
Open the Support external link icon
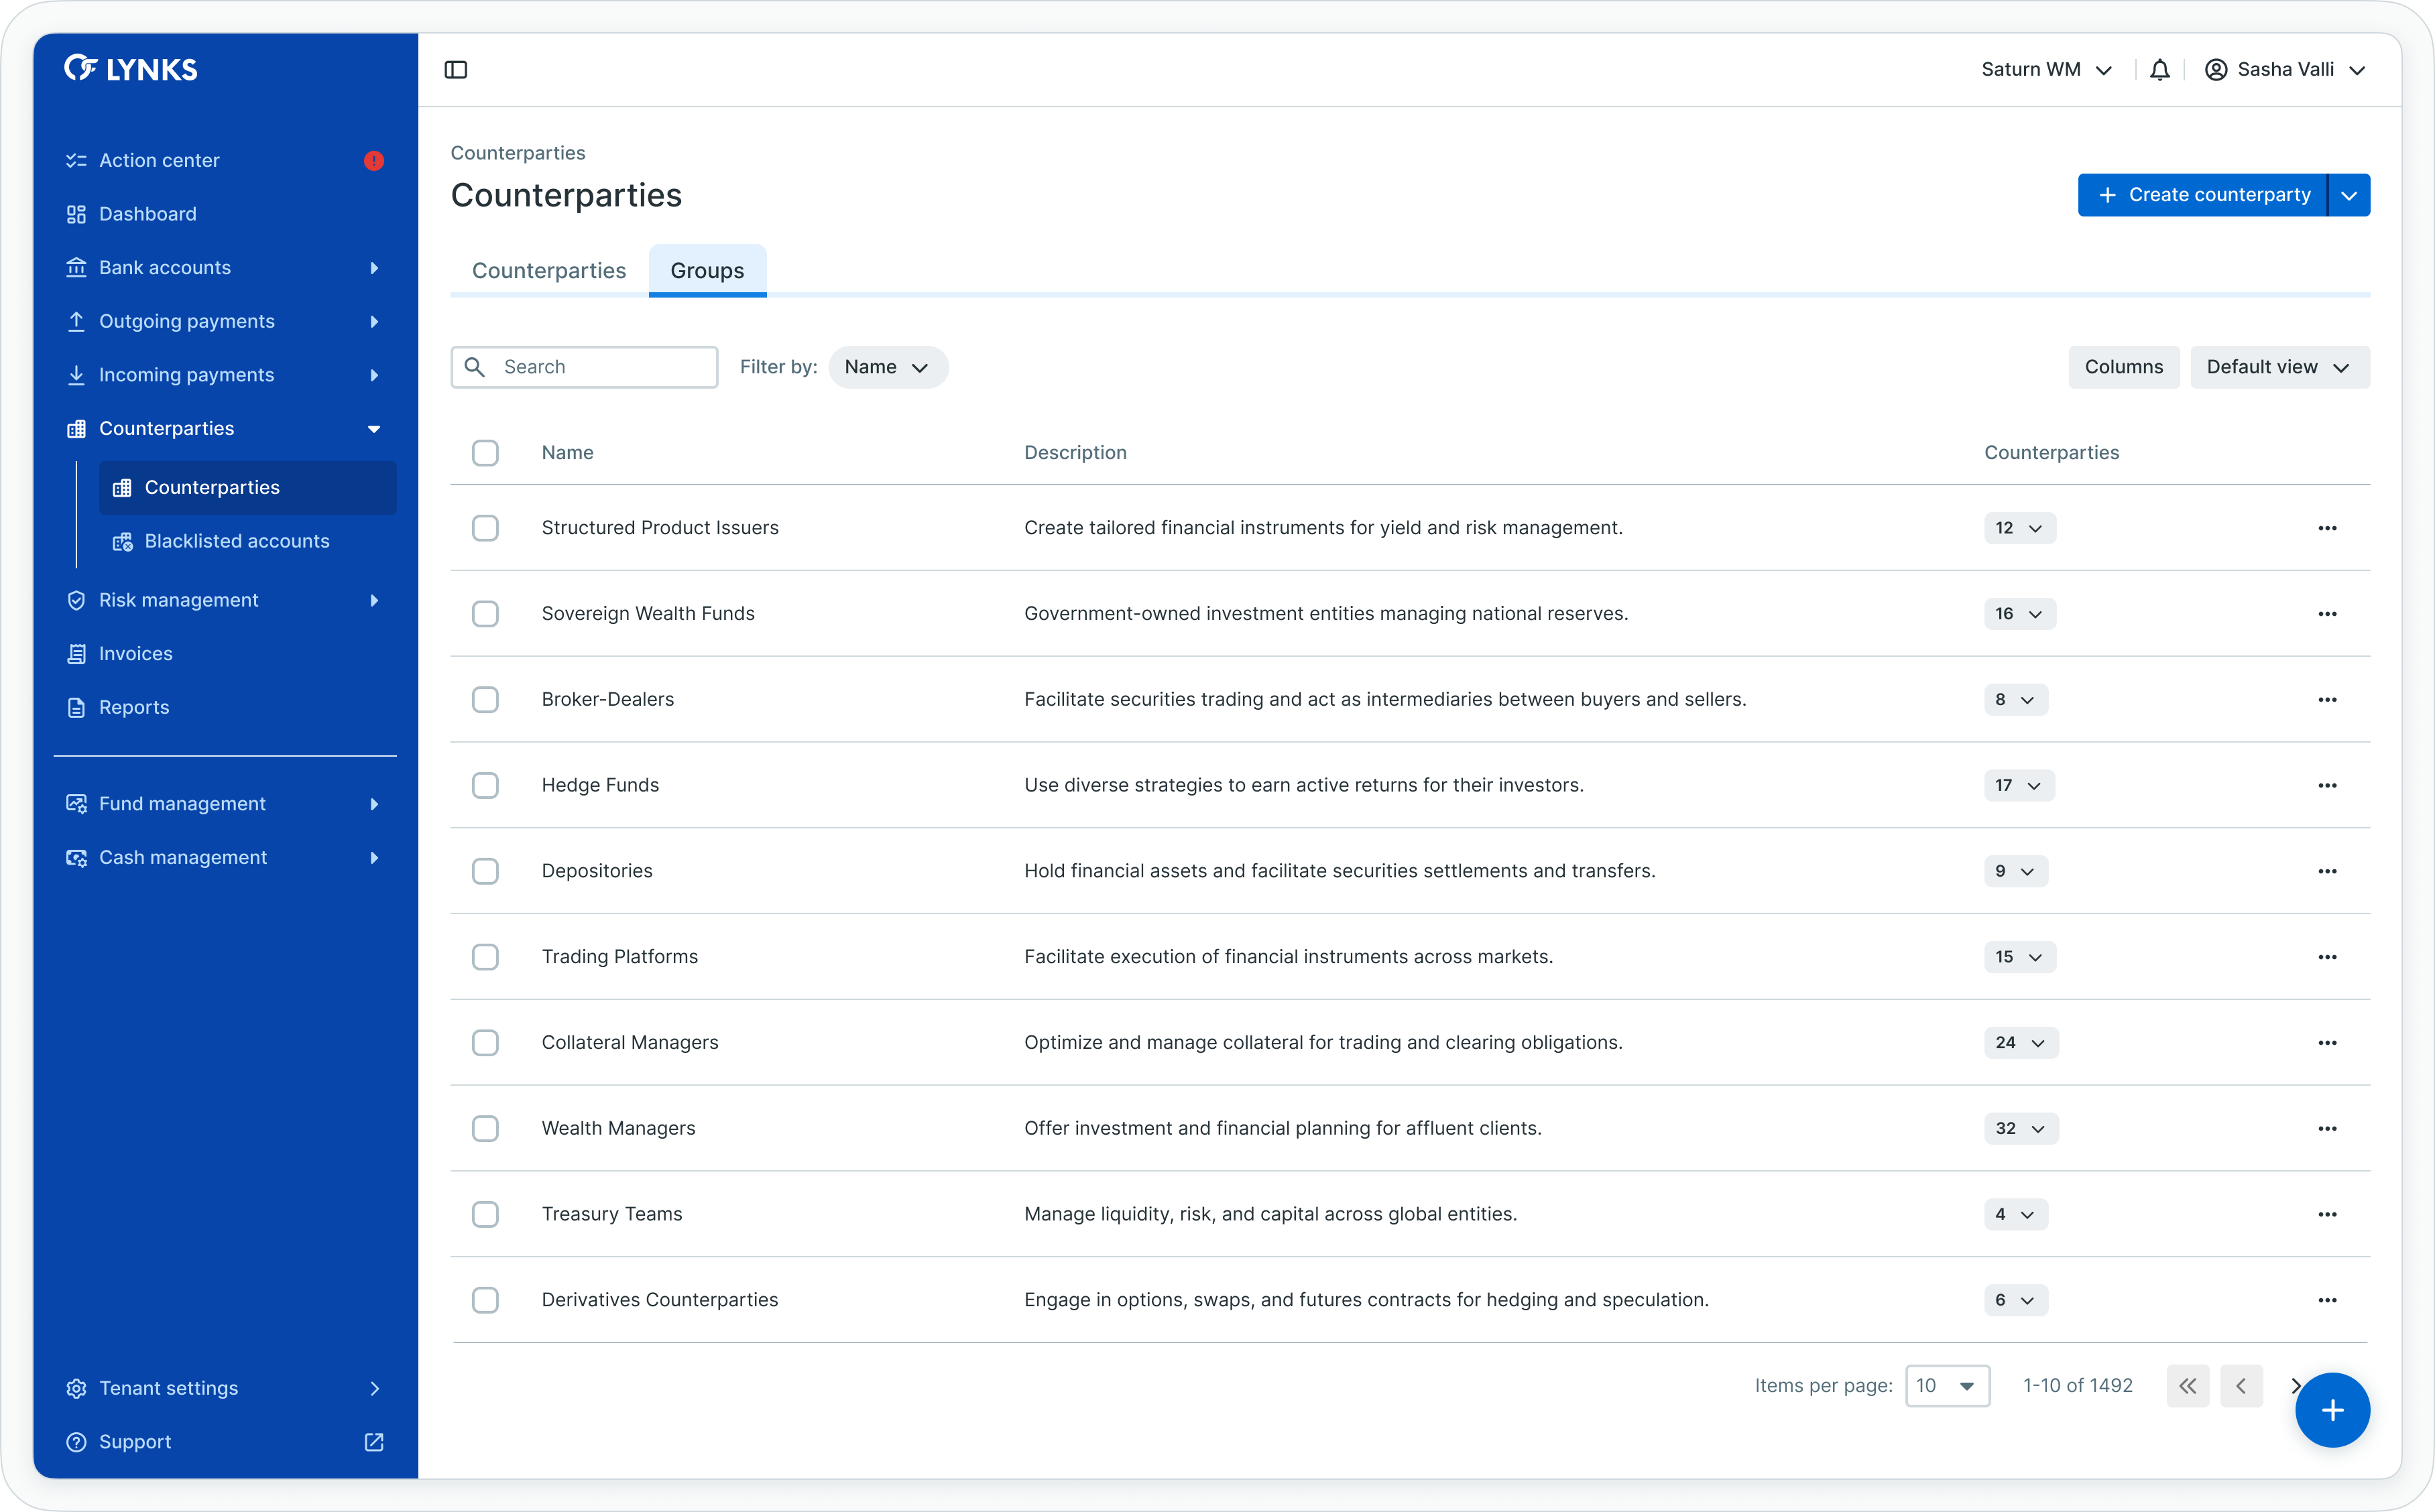pos(374,1442)
